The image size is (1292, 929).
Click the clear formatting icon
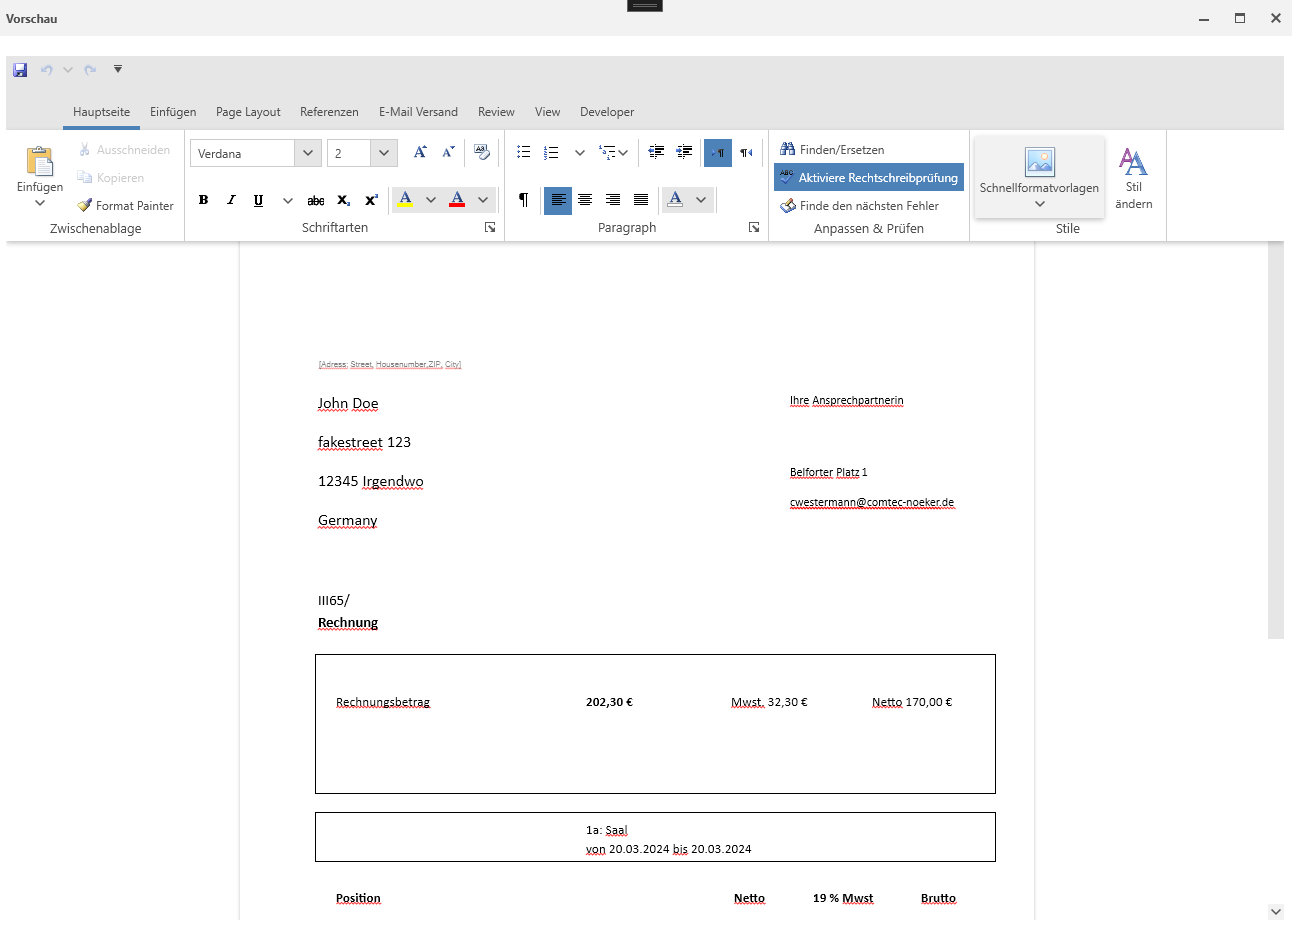[x=482, y=152]
